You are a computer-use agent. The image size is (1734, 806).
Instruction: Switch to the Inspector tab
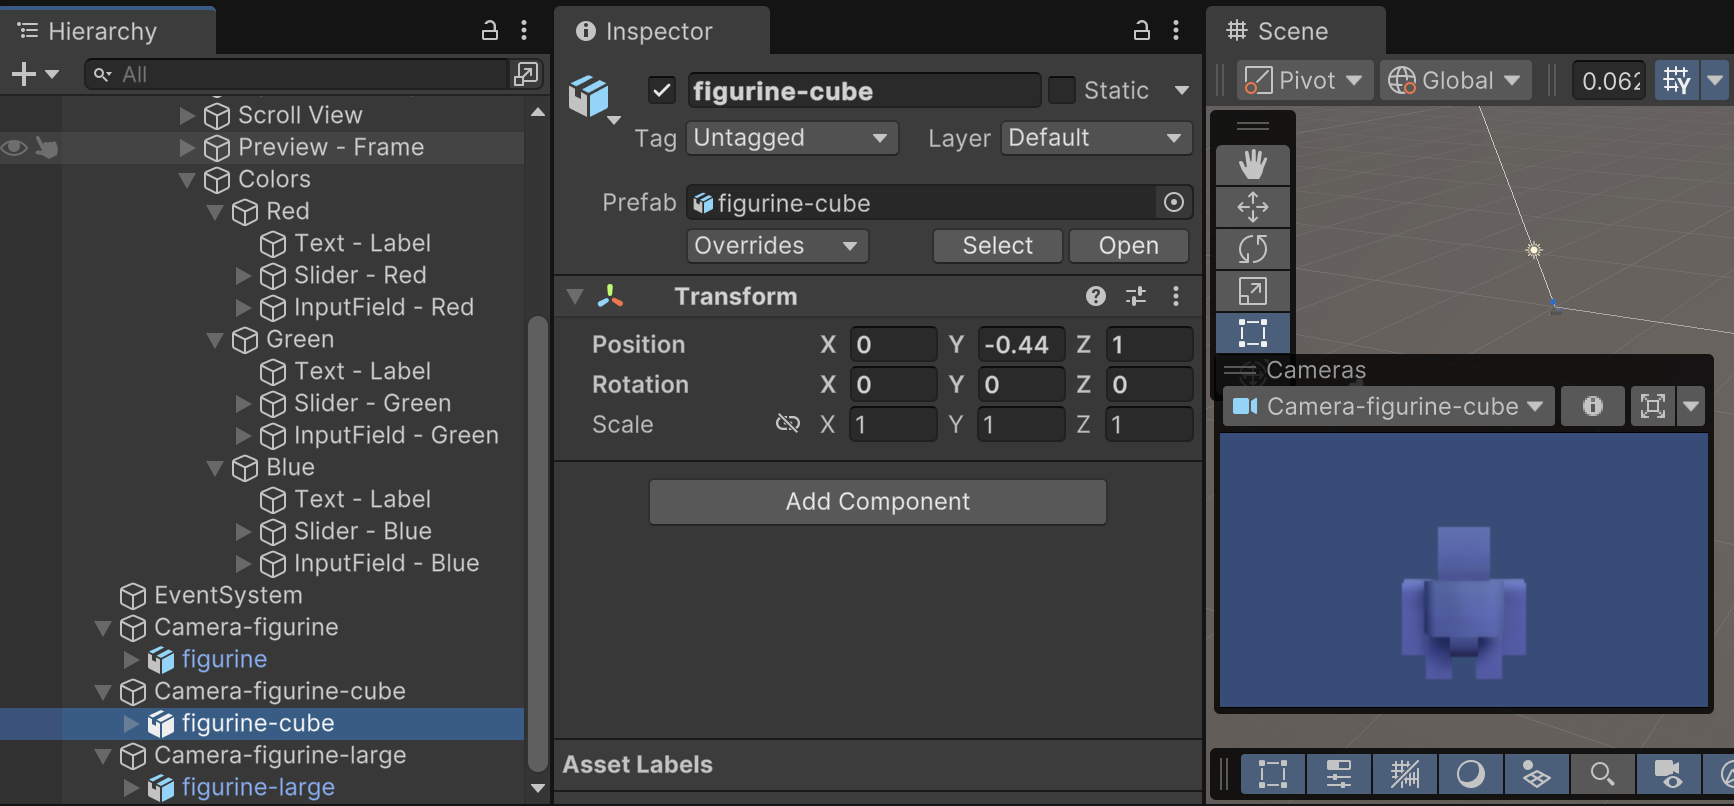[x=658, y=31]
